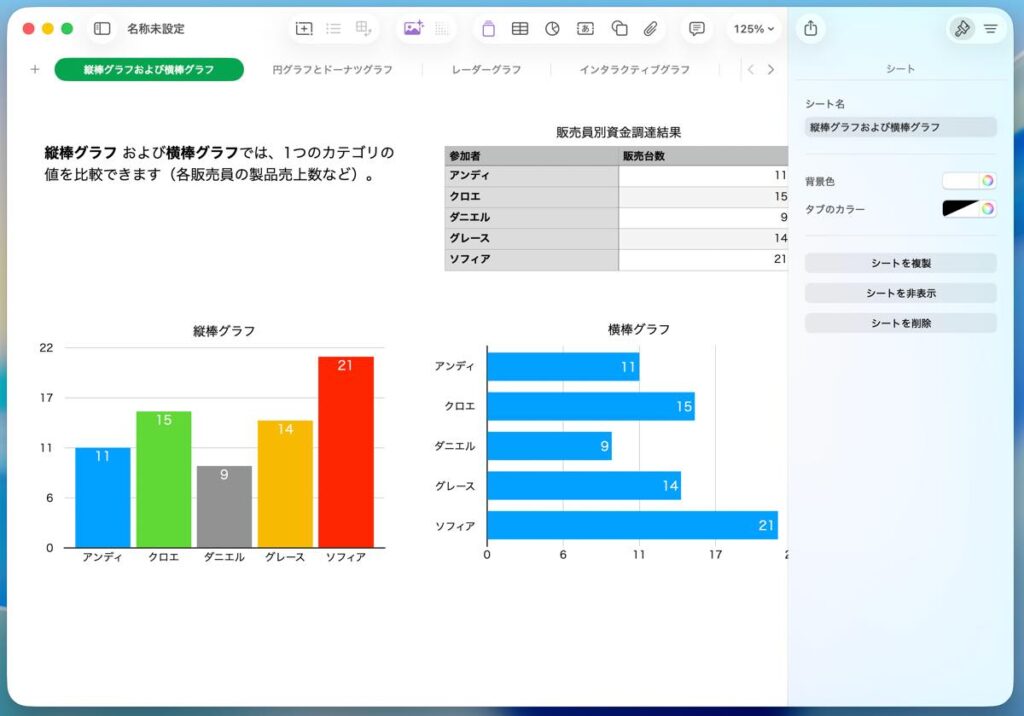Toggle the Format paintbrush inspector icon
This screenshot has width=1024, height=716.
(961, 29)
